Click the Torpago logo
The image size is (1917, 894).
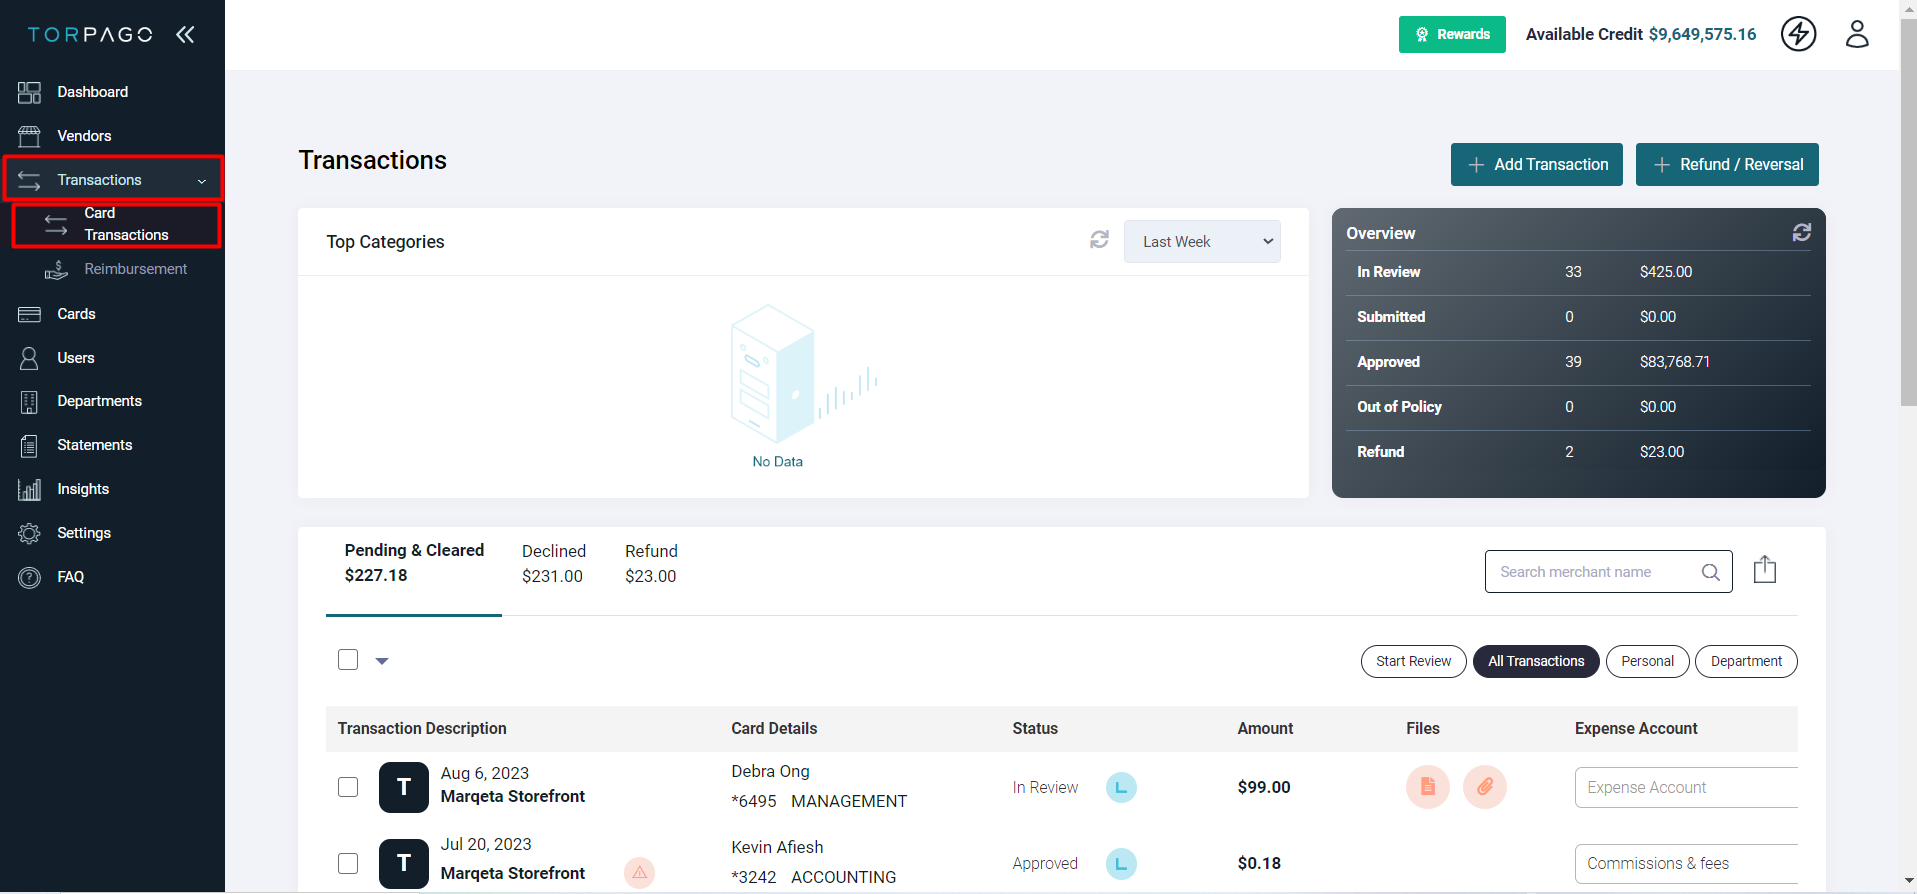90,35
